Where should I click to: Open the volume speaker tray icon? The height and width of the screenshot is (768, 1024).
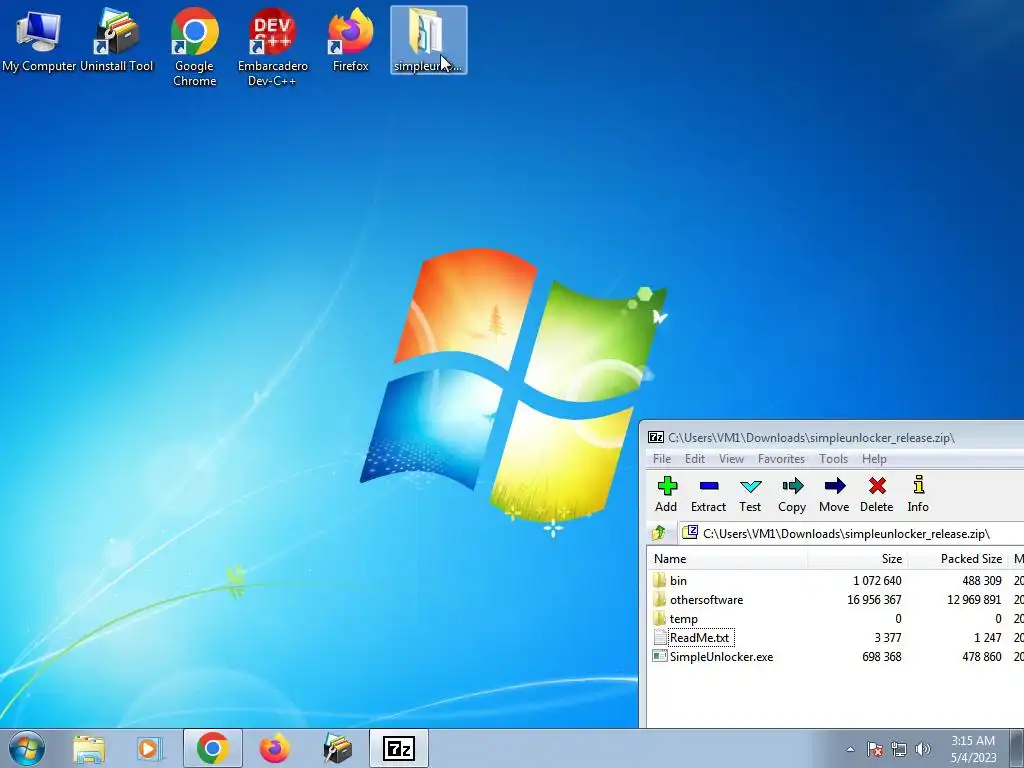(x=923, y=749)
